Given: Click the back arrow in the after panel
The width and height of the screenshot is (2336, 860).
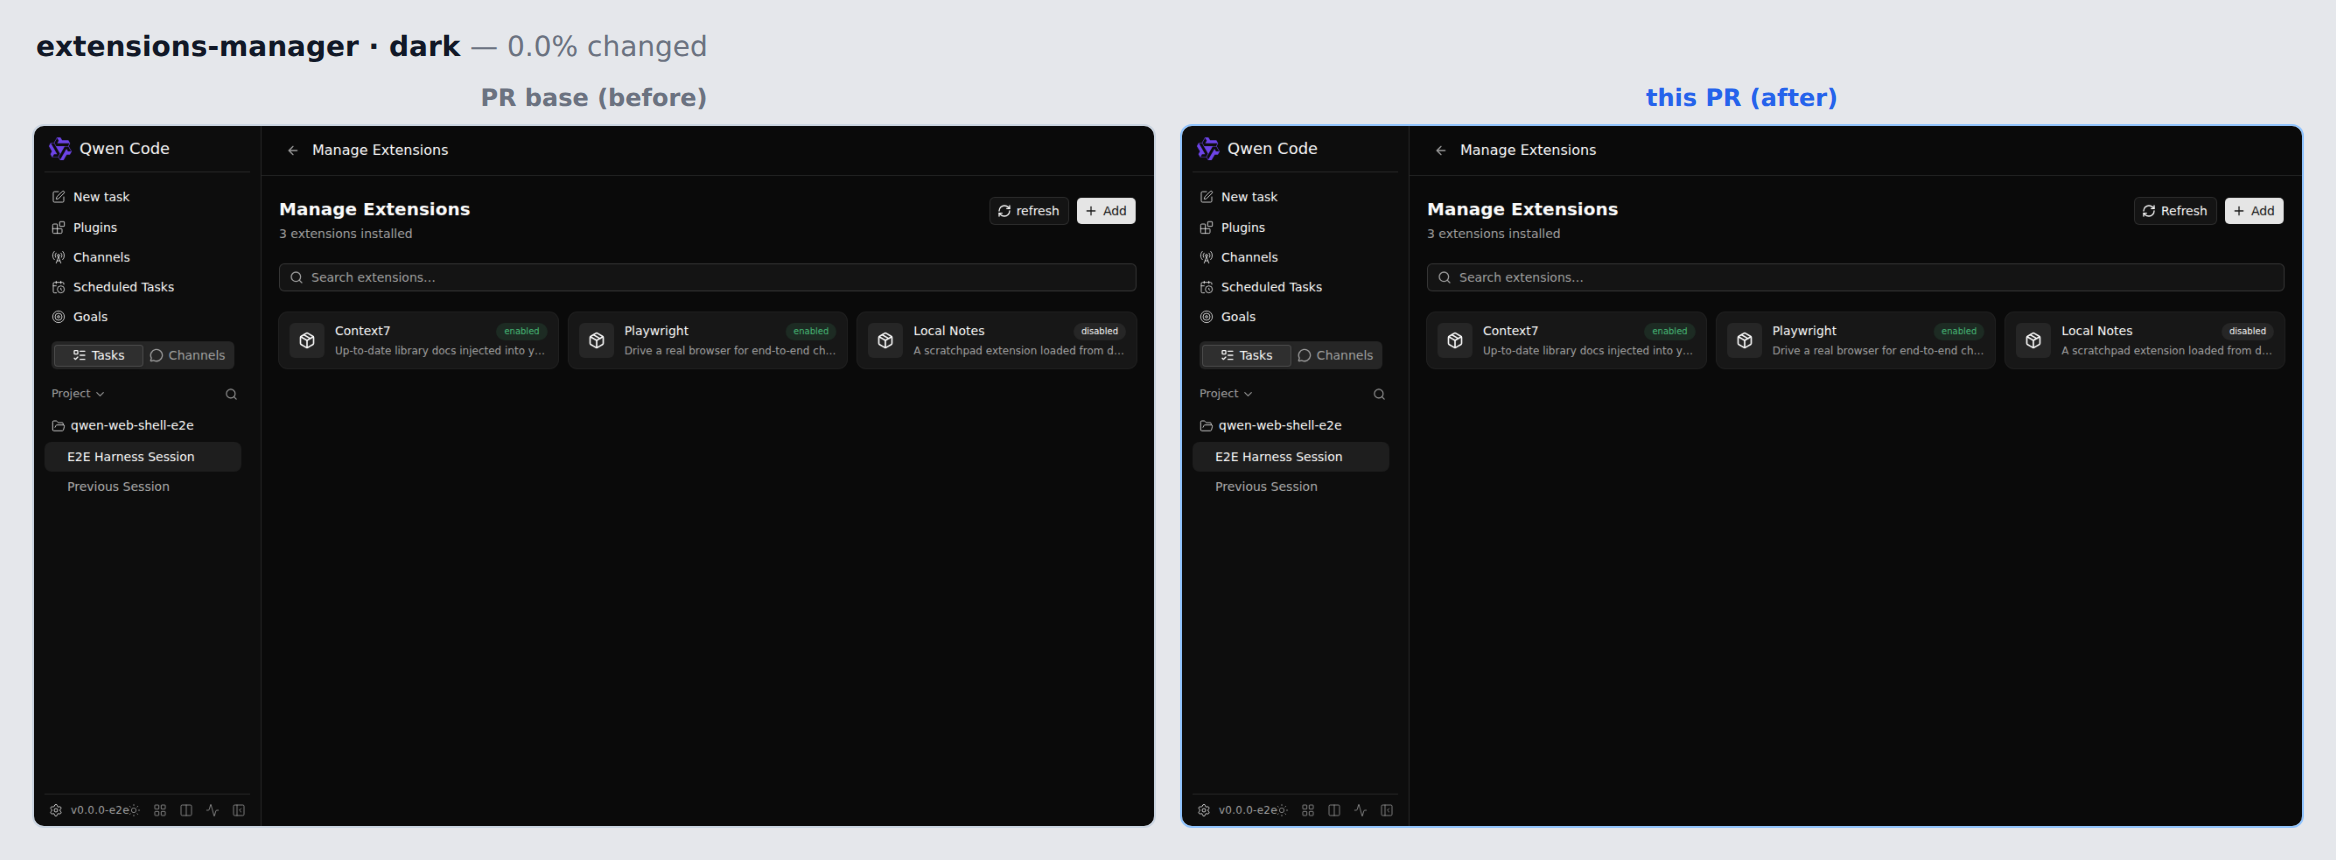Looking at the screenshot, I should 1441,150.
